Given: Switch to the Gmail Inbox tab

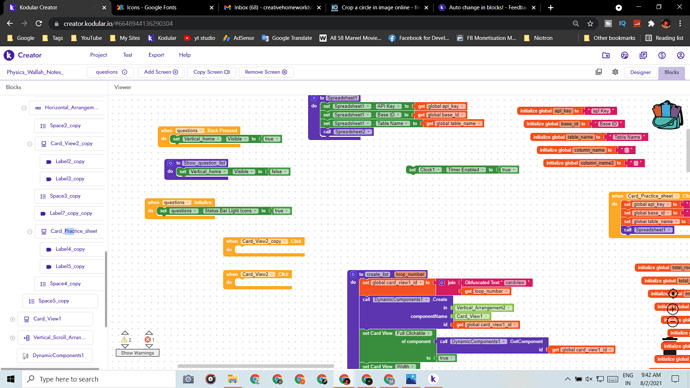Looking at the screenshot, I should coord(272,7).
